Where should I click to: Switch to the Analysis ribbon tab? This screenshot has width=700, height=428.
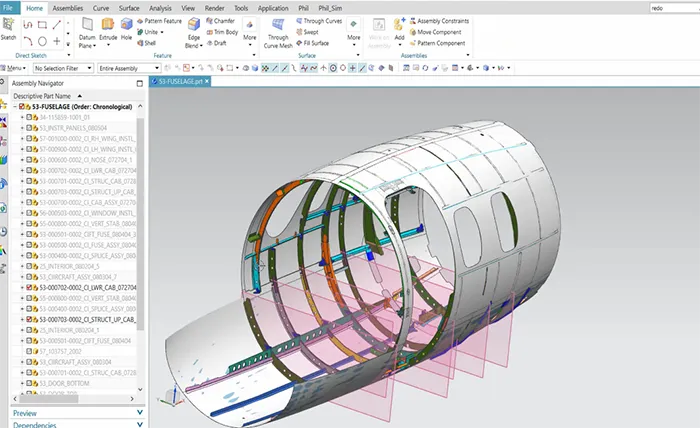160,8
